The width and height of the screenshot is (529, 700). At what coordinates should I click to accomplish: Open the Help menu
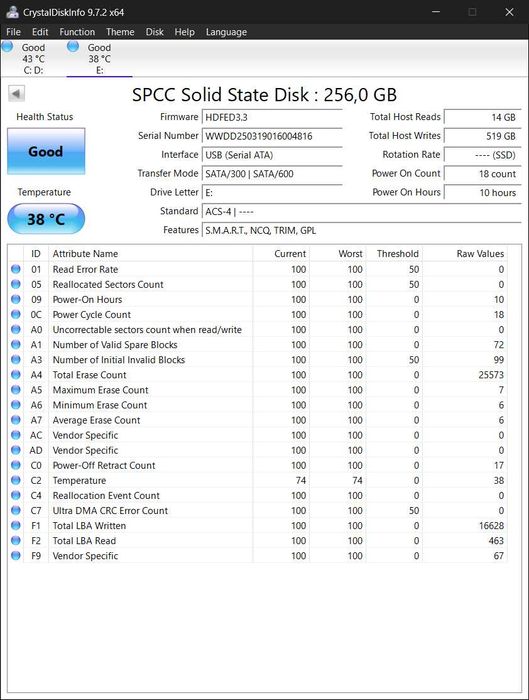click(184, 32)
